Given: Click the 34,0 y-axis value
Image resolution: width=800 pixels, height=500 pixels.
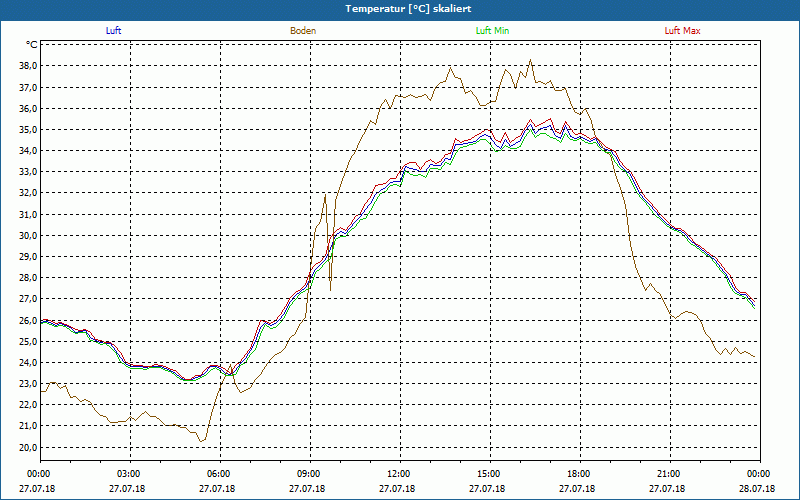Looking at the screenshot, I should point(28,151).
